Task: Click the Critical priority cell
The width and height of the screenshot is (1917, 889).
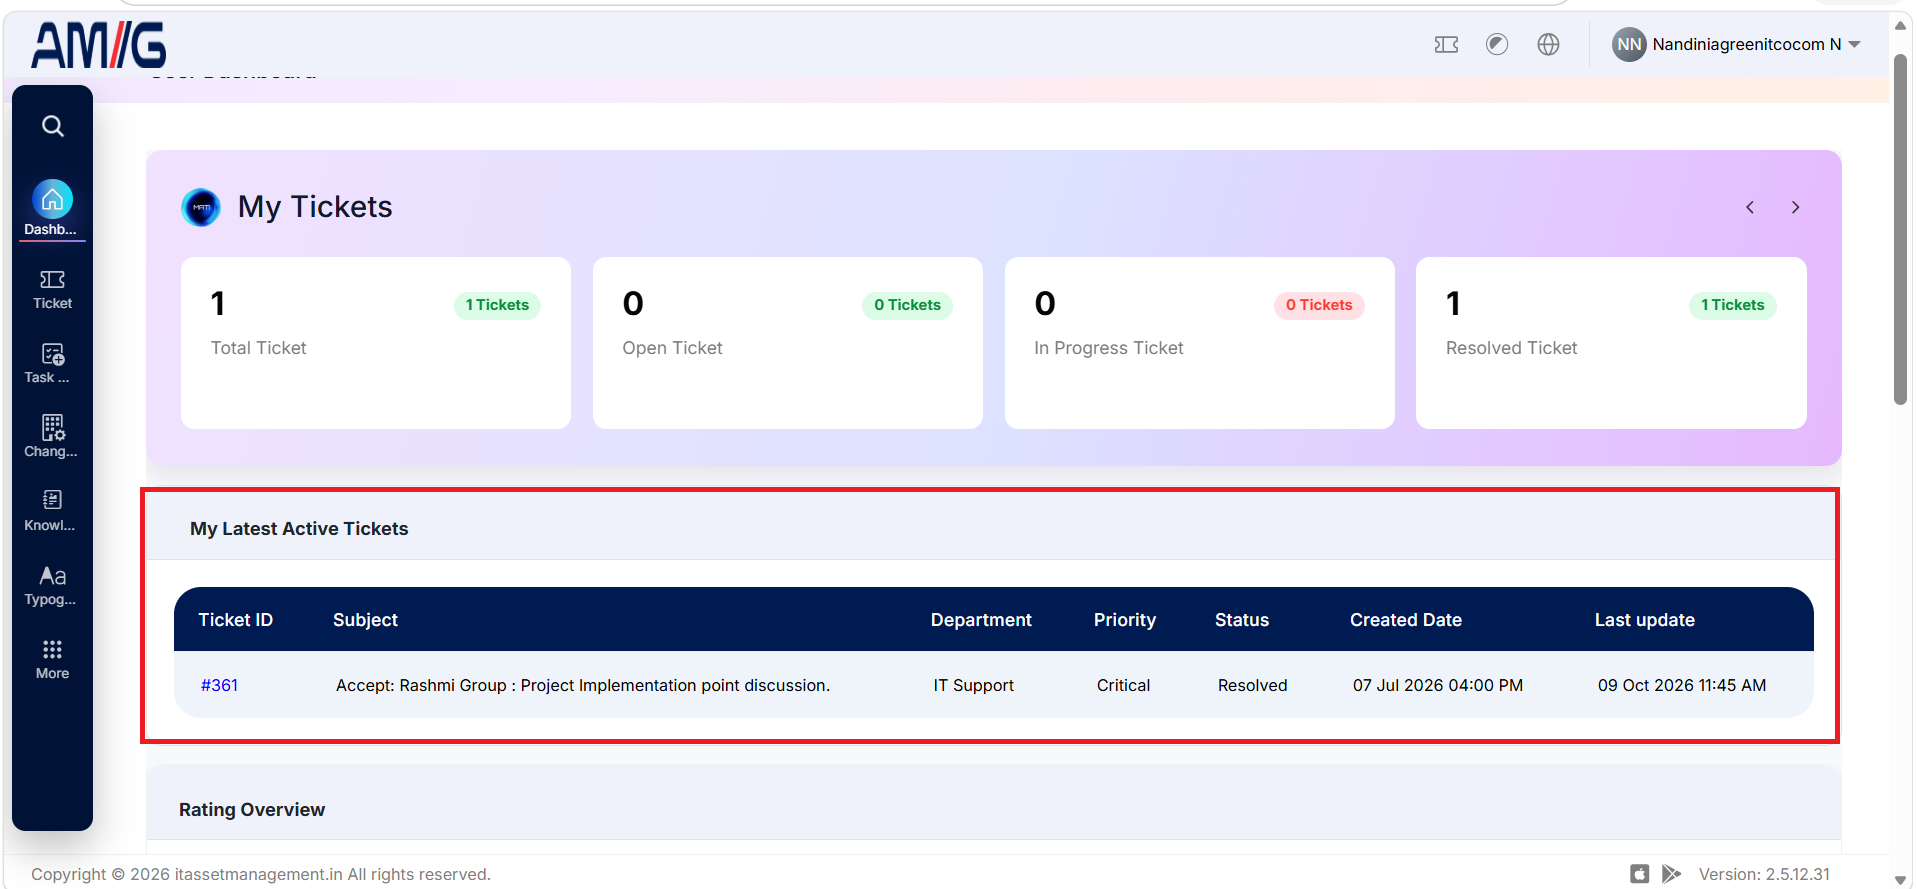Action: [1124, 685]
